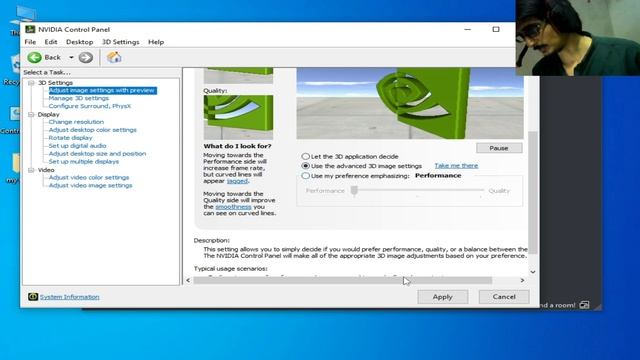This screenshot has height=360, width=640.
Task: Open the System Information link
Action: click(x=69, y=297)
